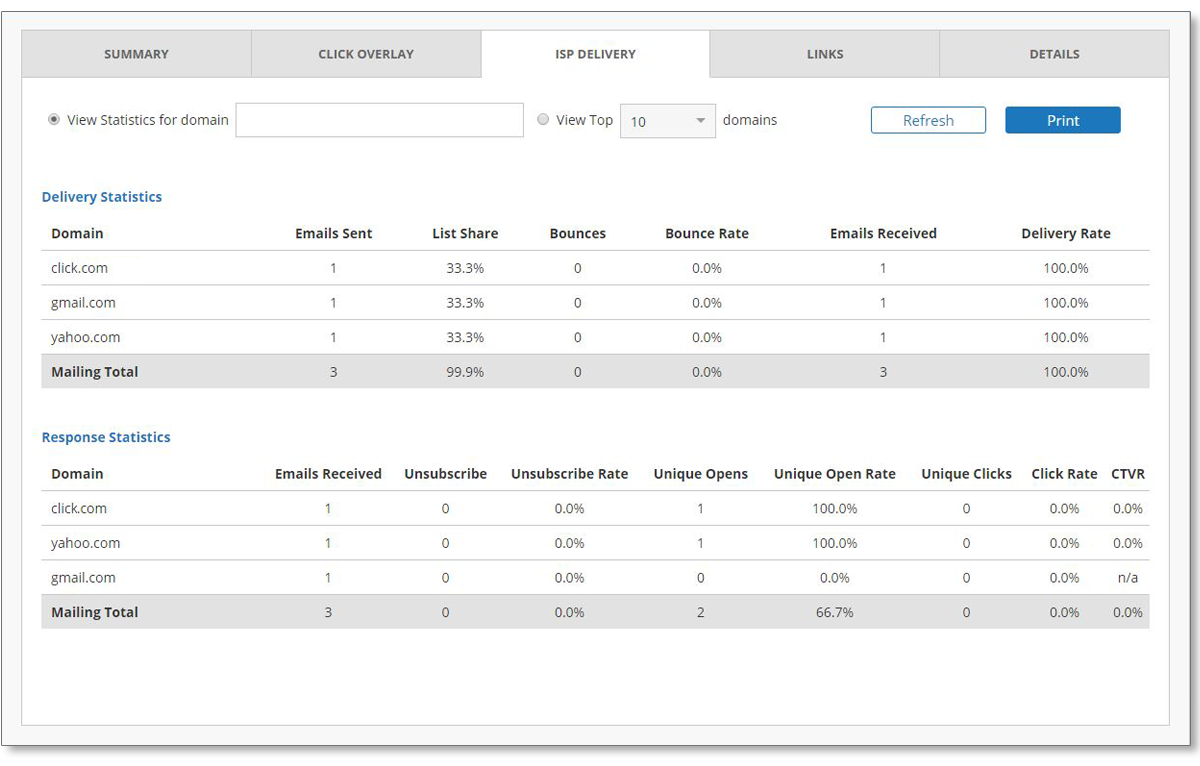Click the Delivery Rate column header
The image size is (1200, 766).
pos(1066,233)
